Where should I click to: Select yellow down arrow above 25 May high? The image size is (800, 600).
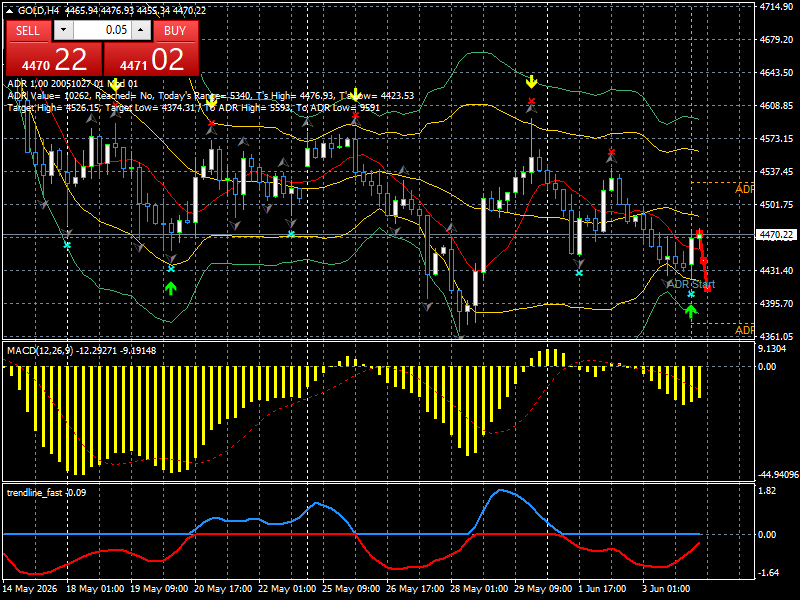coord(356,95)
